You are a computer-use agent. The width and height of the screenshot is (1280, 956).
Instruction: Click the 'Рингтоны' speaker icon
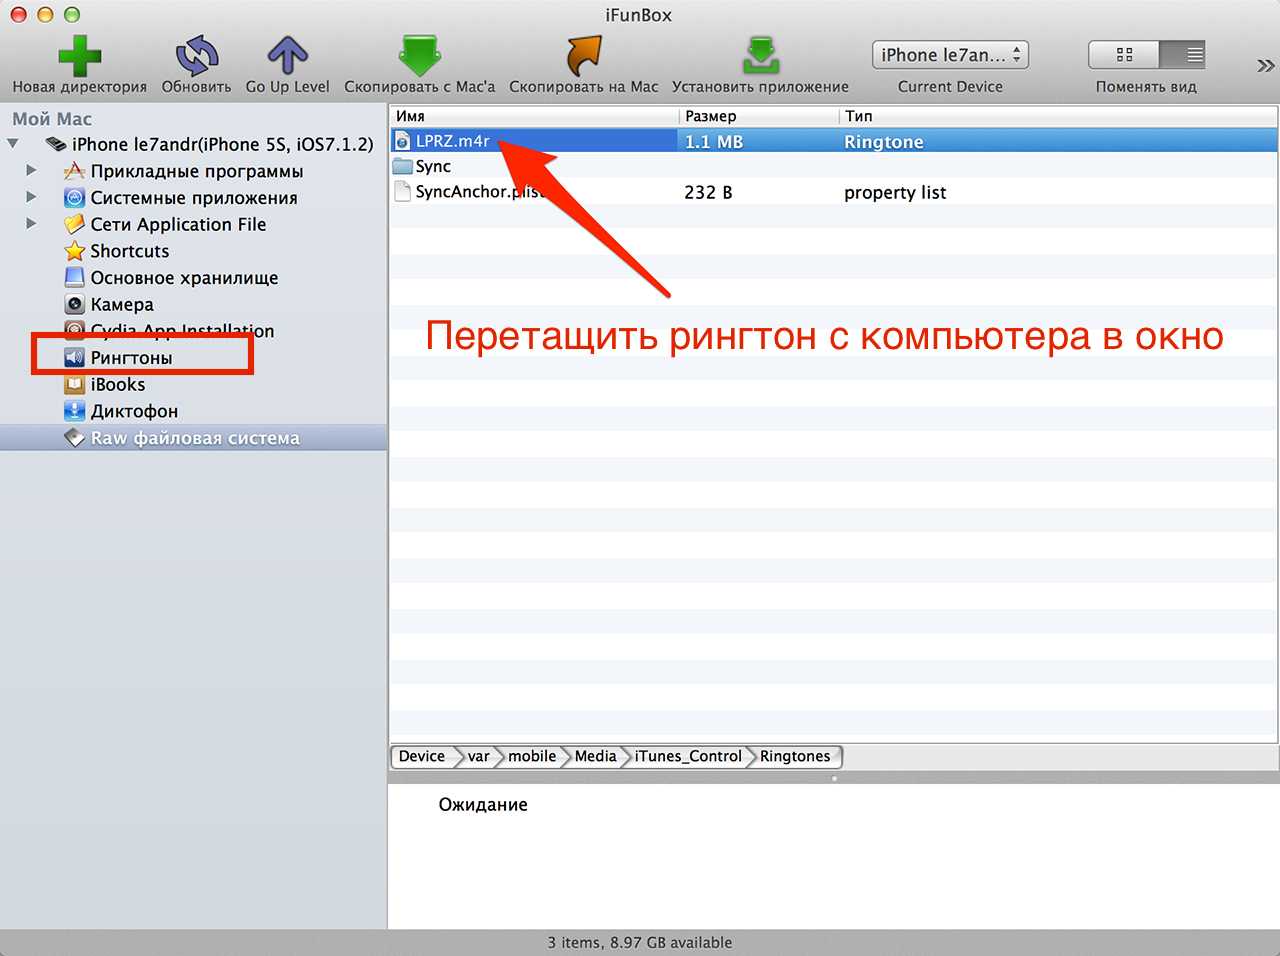[74, 357]
